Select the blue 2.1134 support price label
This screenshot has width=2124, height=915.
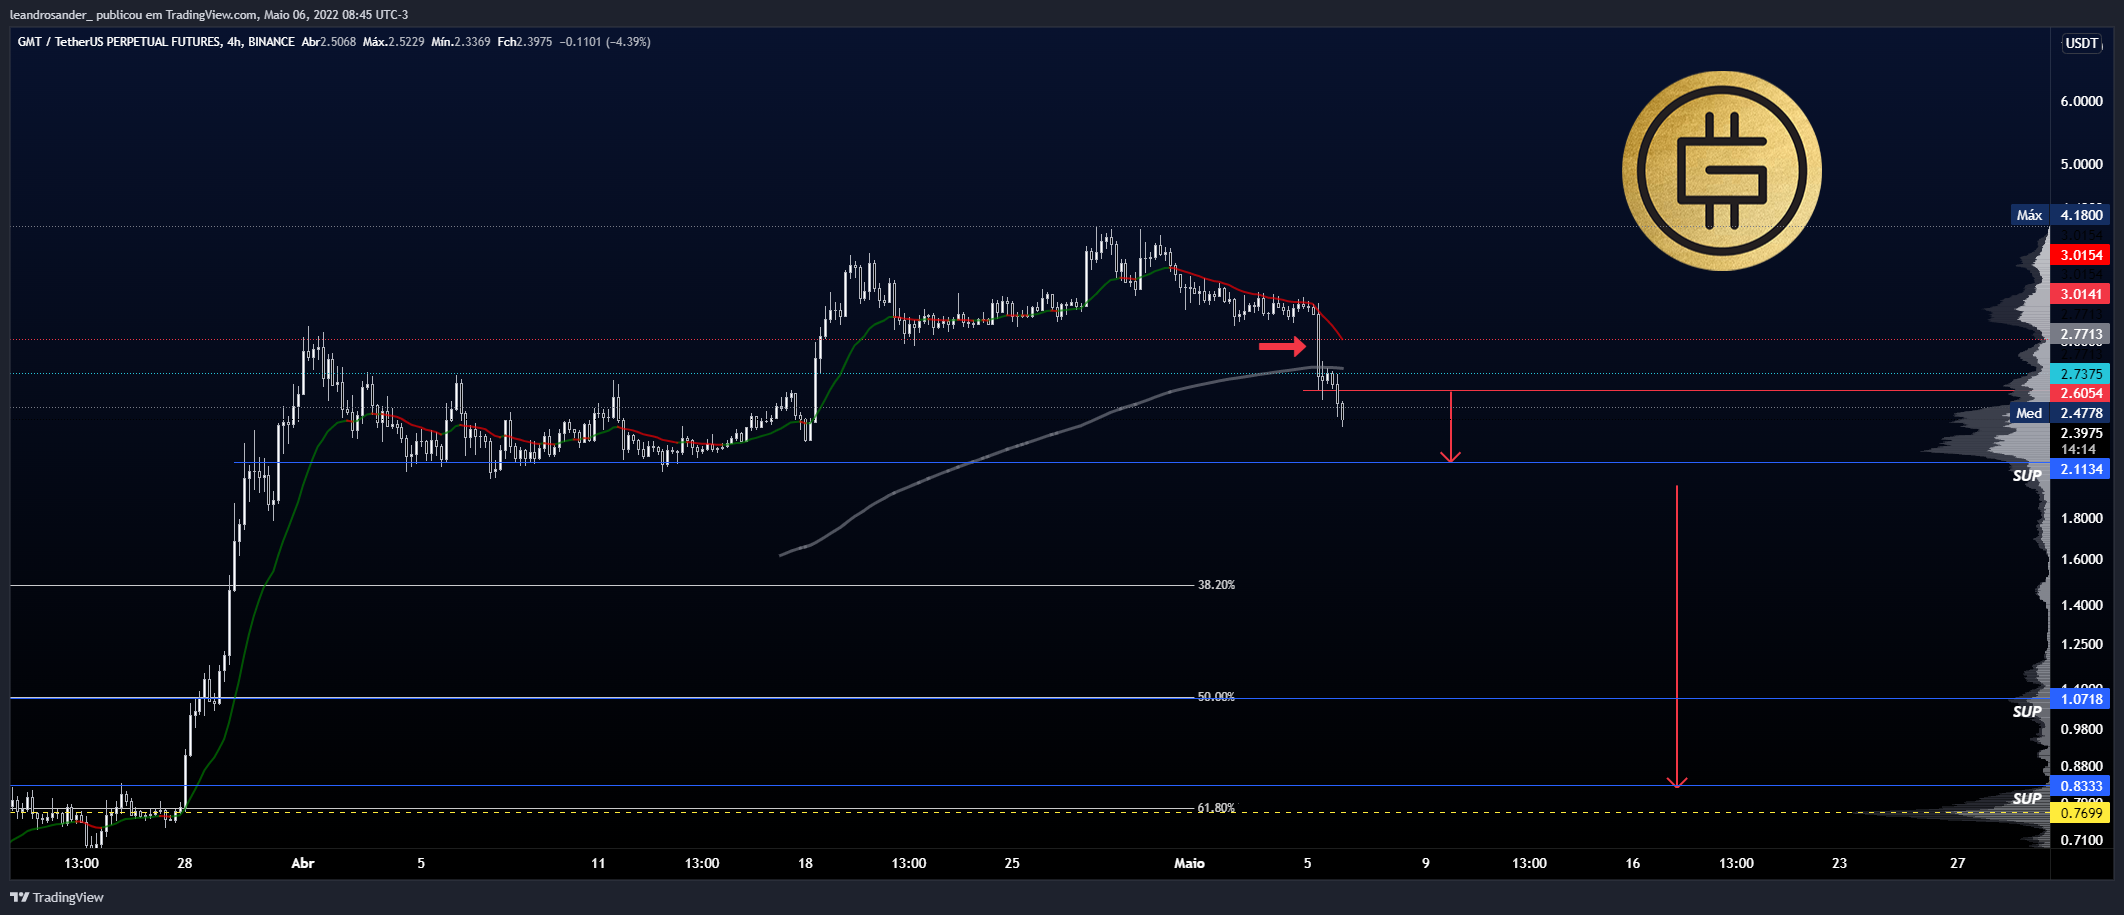pyautogui.click(x=2080, y=469)
